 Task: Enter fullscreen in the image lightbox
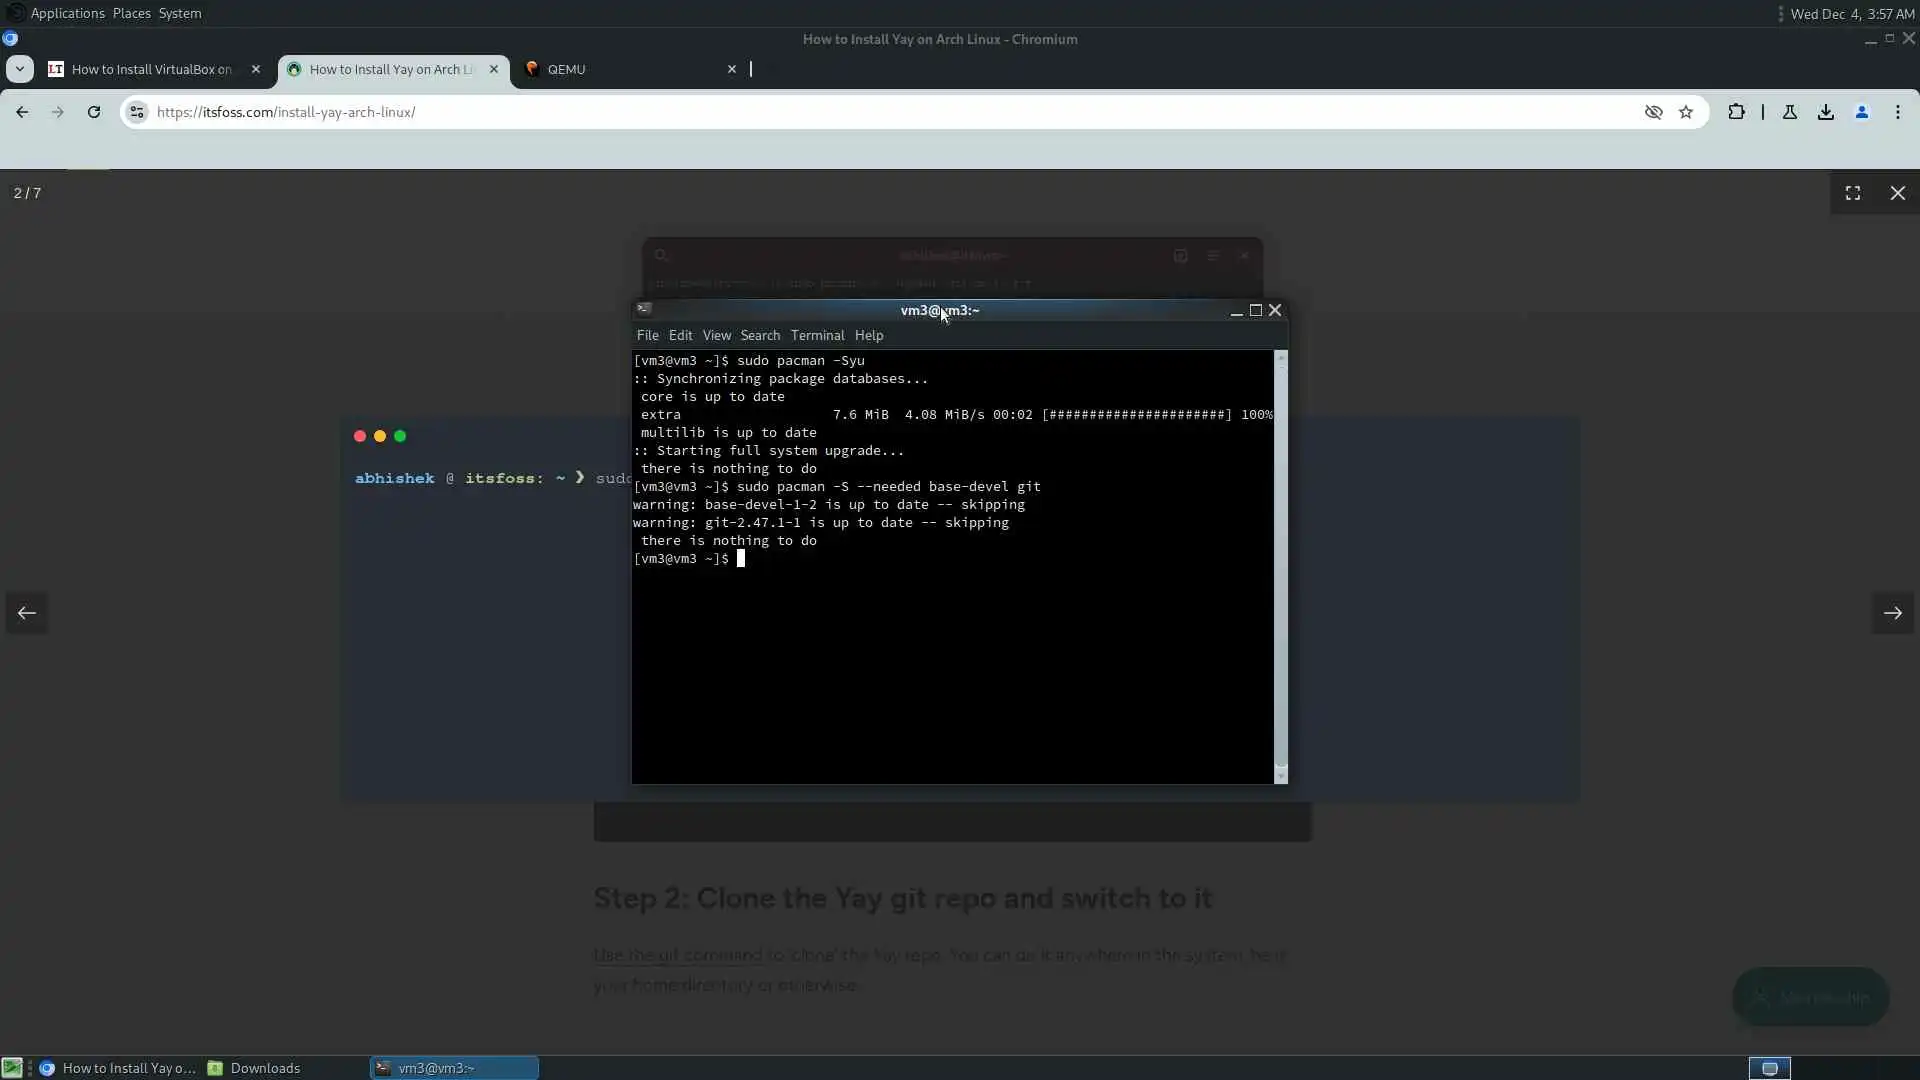coord(1853,193)
